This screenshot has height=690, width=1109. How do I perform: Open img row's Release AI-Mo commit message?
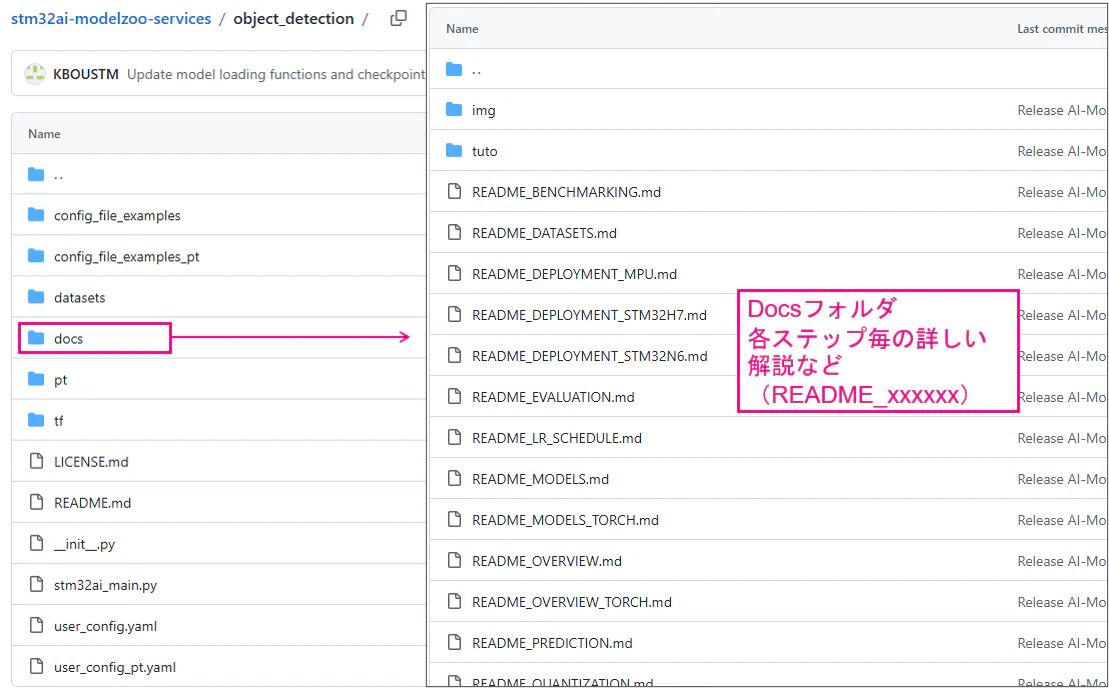point(1062,110)
